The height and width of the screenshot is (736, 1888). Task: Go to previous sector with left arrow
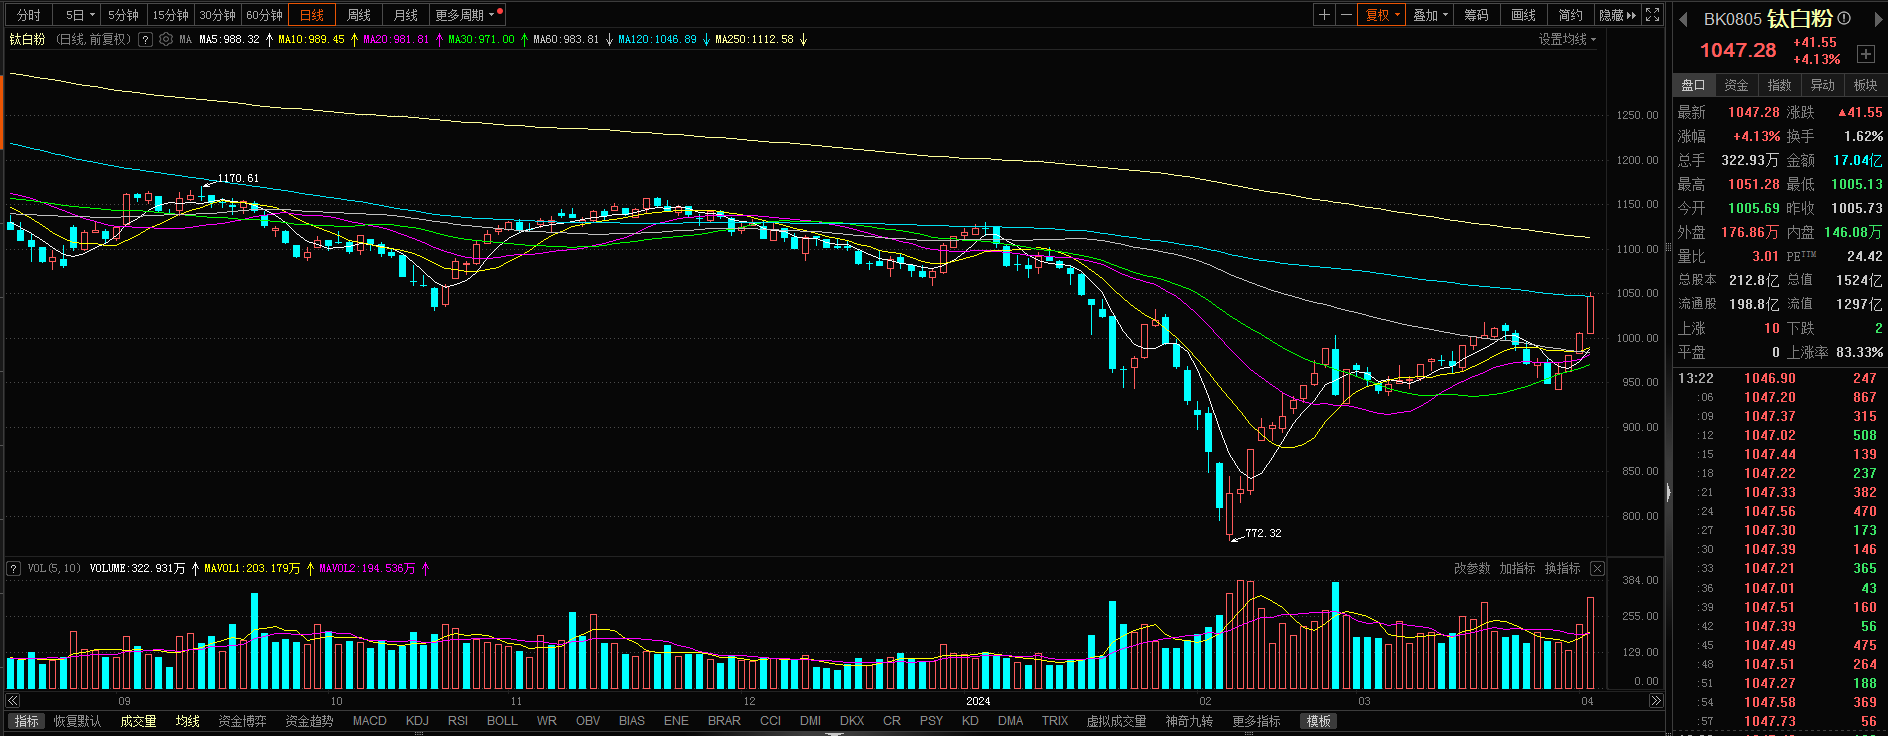[1683, 19]
